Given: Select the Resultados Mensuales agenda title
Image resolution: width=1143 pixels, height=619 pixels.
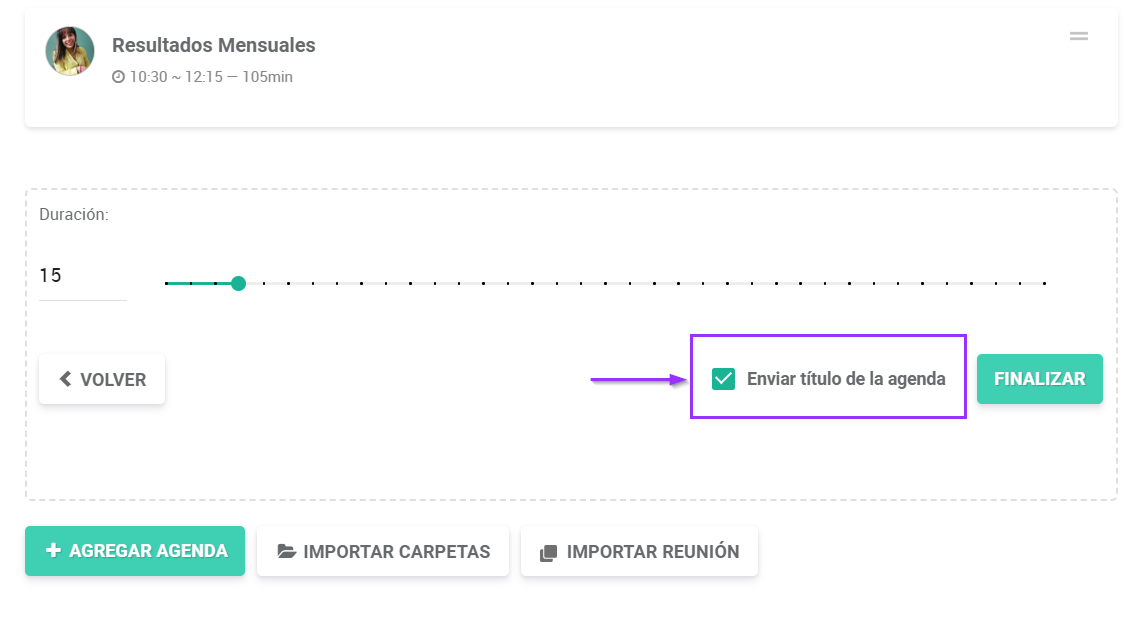Looking at the screenshot, I should click(213, 45).
